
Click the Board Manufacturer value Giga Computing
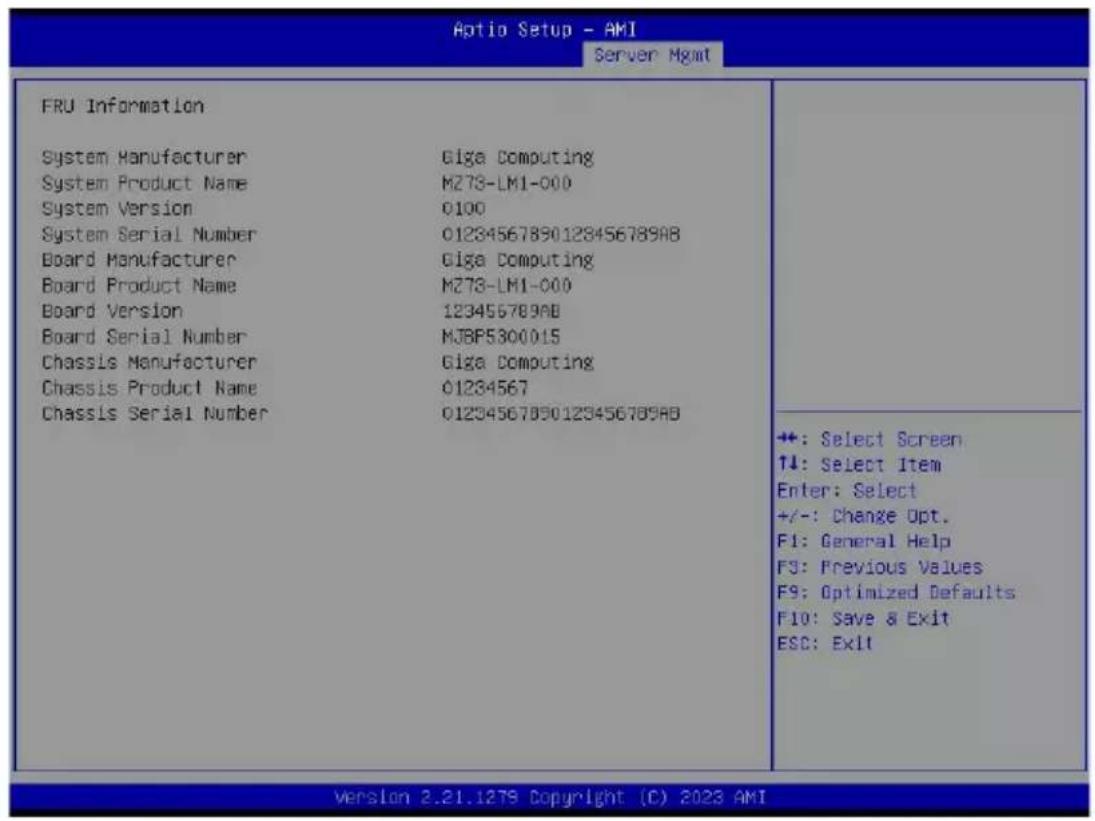pos(517,260)
